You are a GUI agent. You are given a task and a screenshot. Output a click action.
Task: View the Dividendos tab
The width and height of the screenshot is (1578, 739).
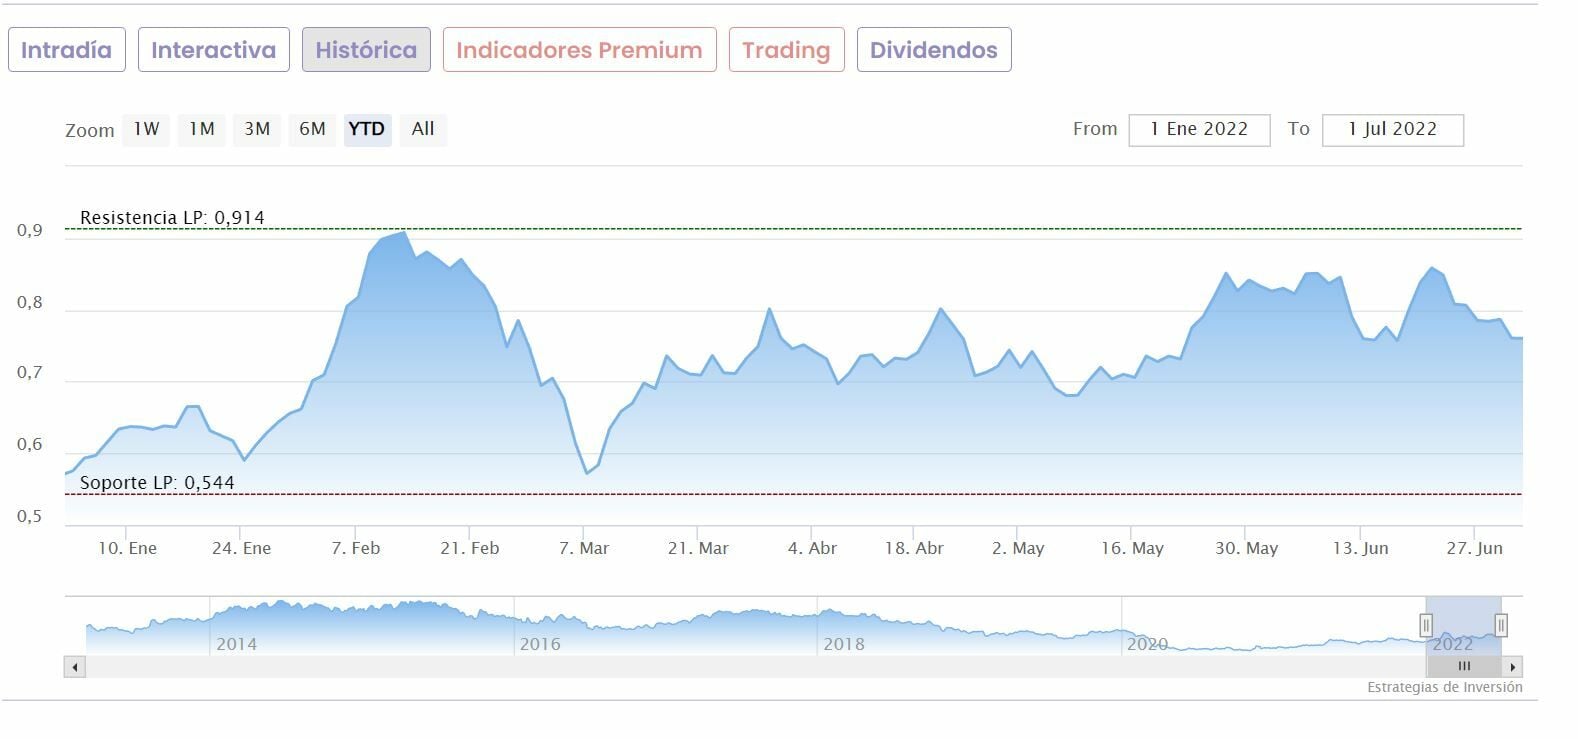pyautogui.click(x=933, y=50)
